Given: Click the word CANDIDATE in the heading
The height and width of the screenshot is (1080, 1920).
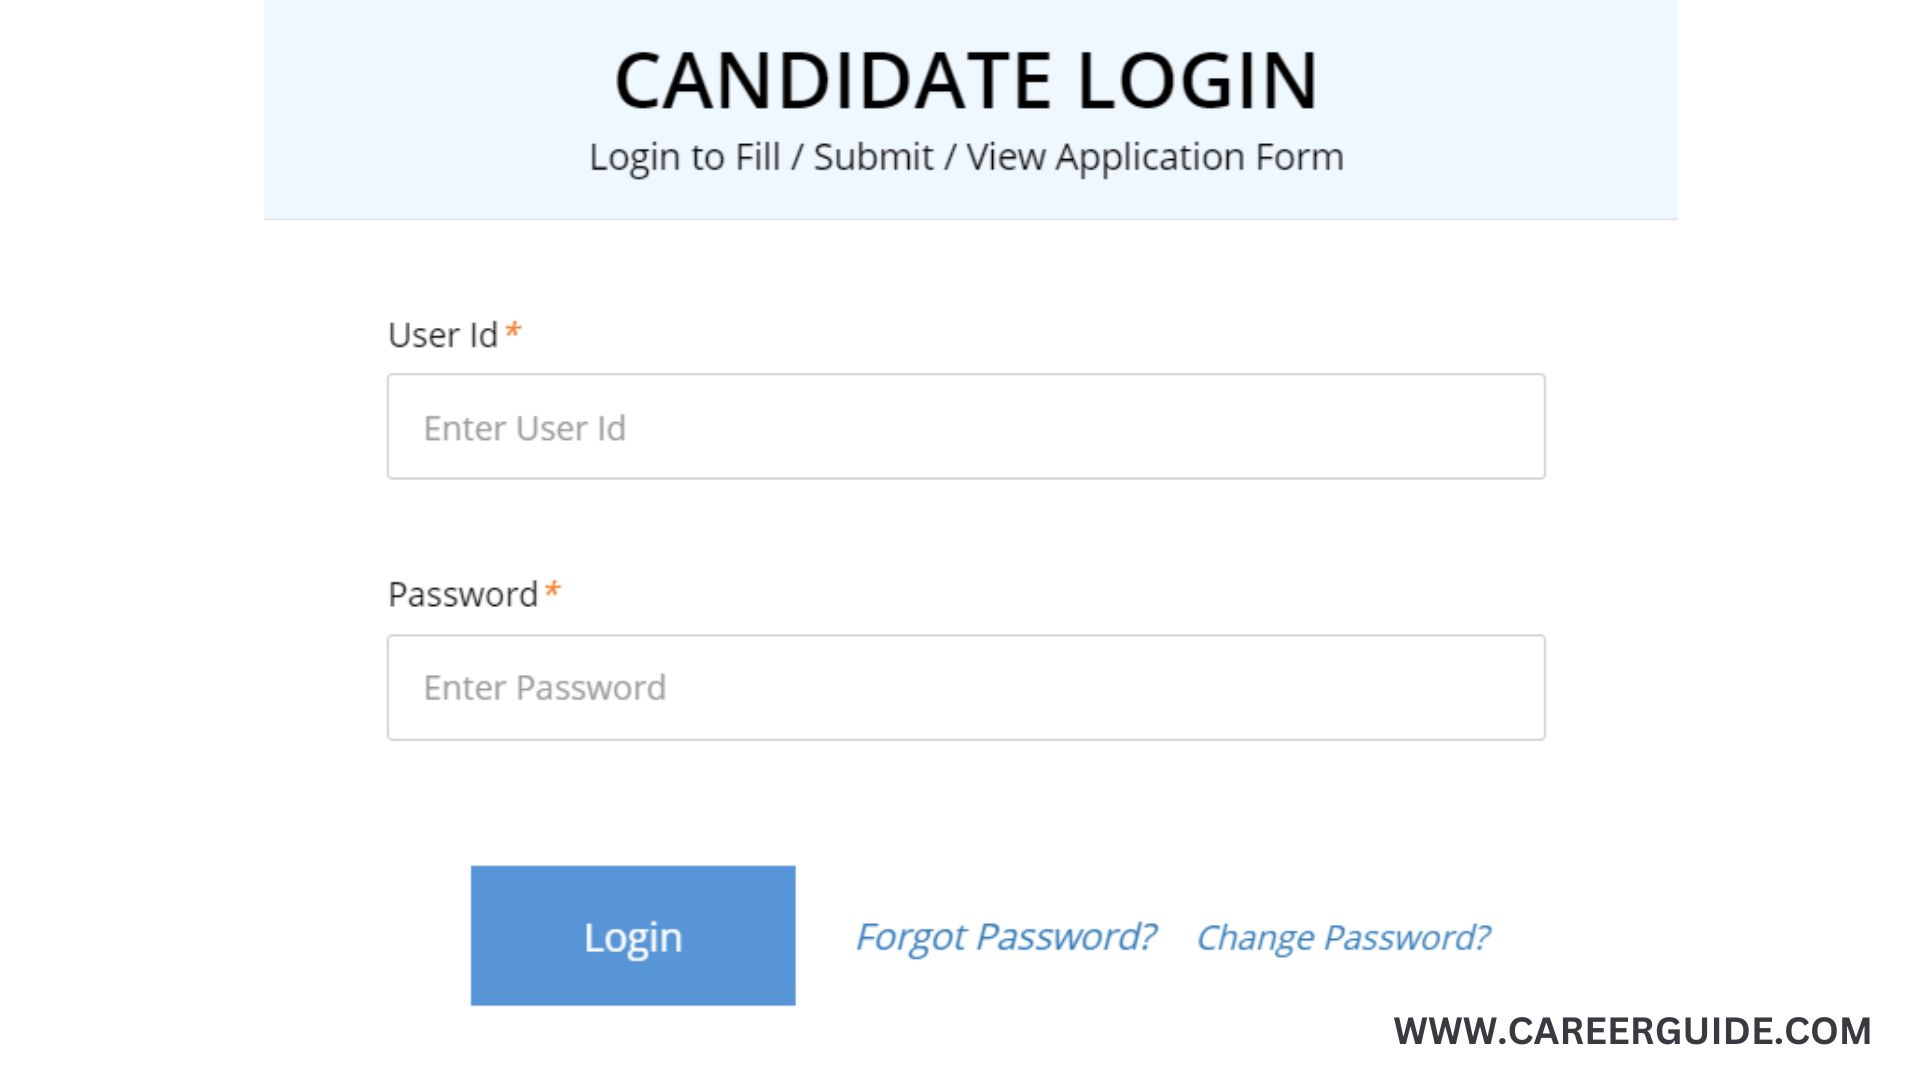Looking at the screenshot, I should coord(832,81).
